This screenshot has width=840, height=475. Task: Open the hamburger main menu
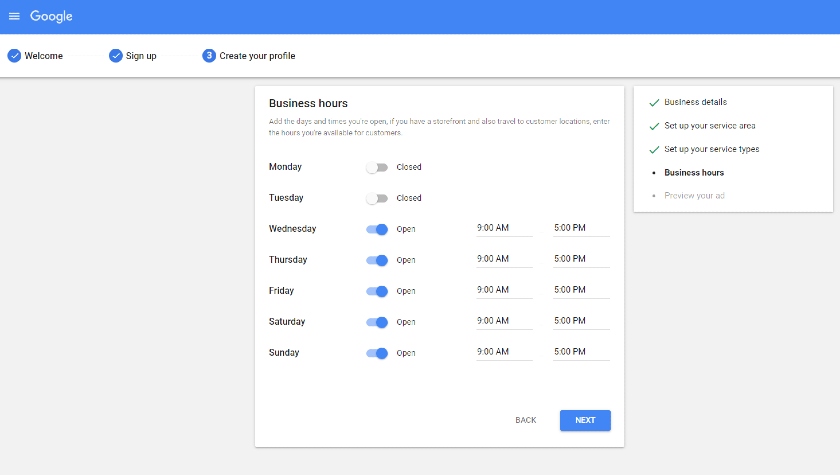14,16
